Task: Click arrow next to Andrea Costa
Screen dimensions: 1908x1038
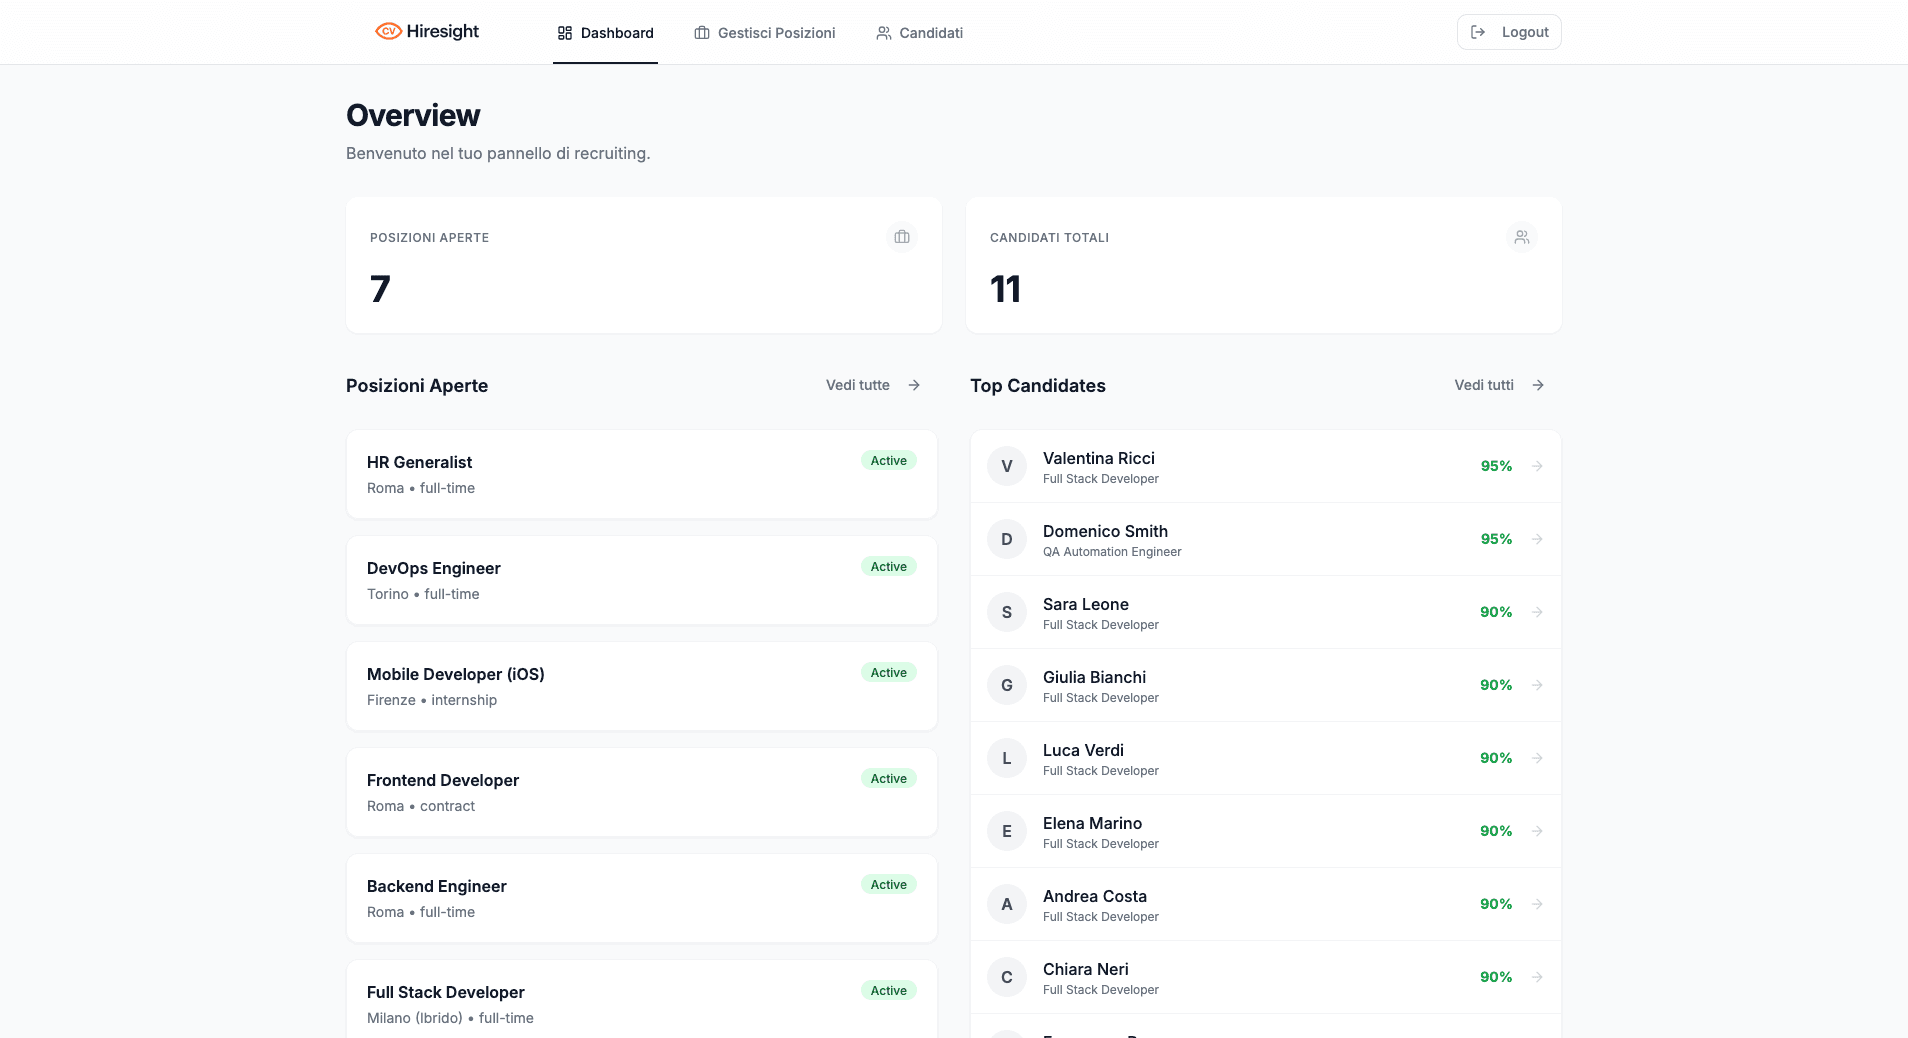Action: point(1537,904)
